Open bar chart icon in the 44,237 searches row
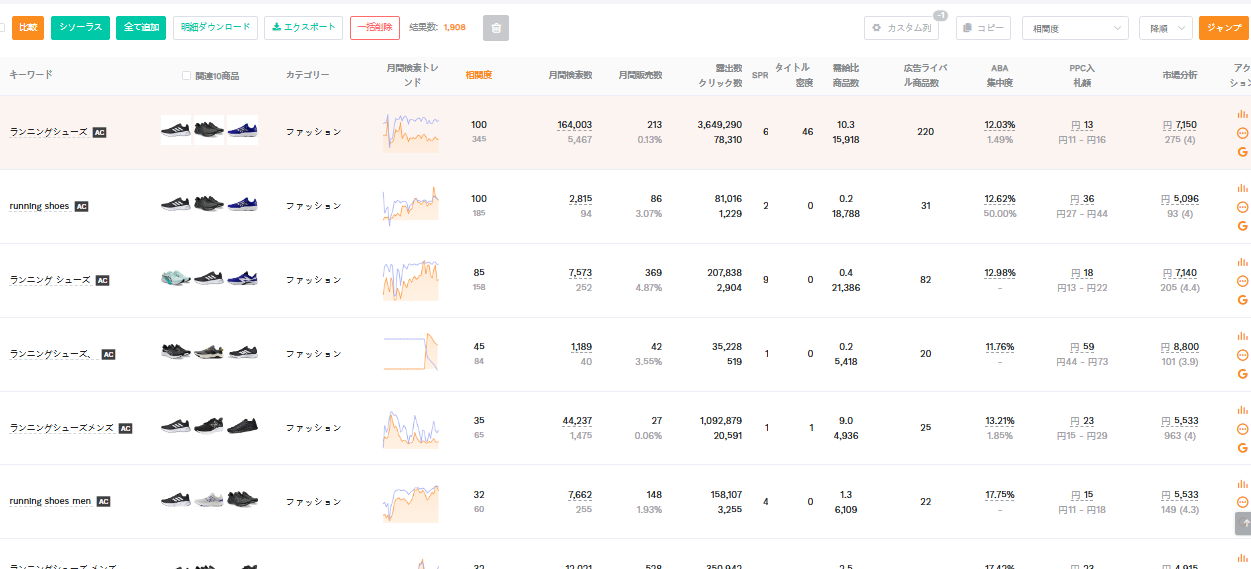Screen dimensions: 1251x569 [x=1243, y=409]
